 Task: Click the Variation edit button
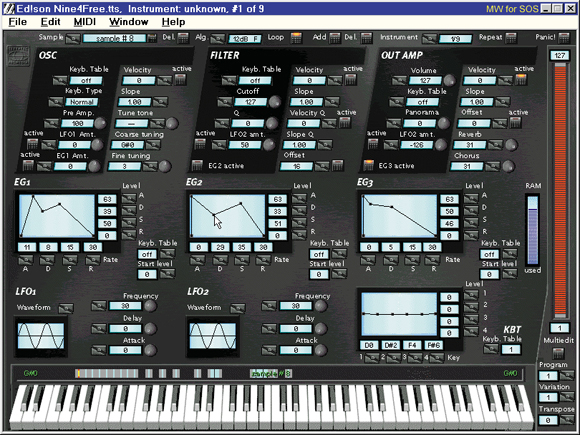coord(567,398)
